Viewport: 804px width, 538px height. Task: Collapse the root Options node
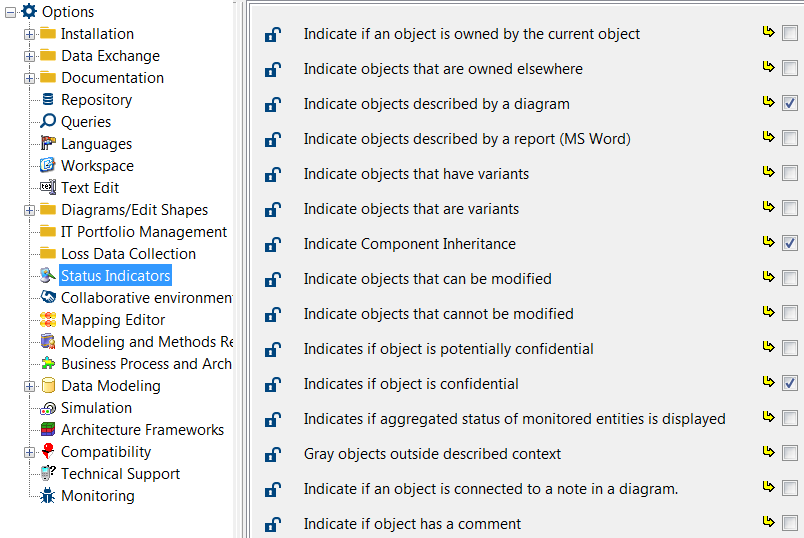9,12
